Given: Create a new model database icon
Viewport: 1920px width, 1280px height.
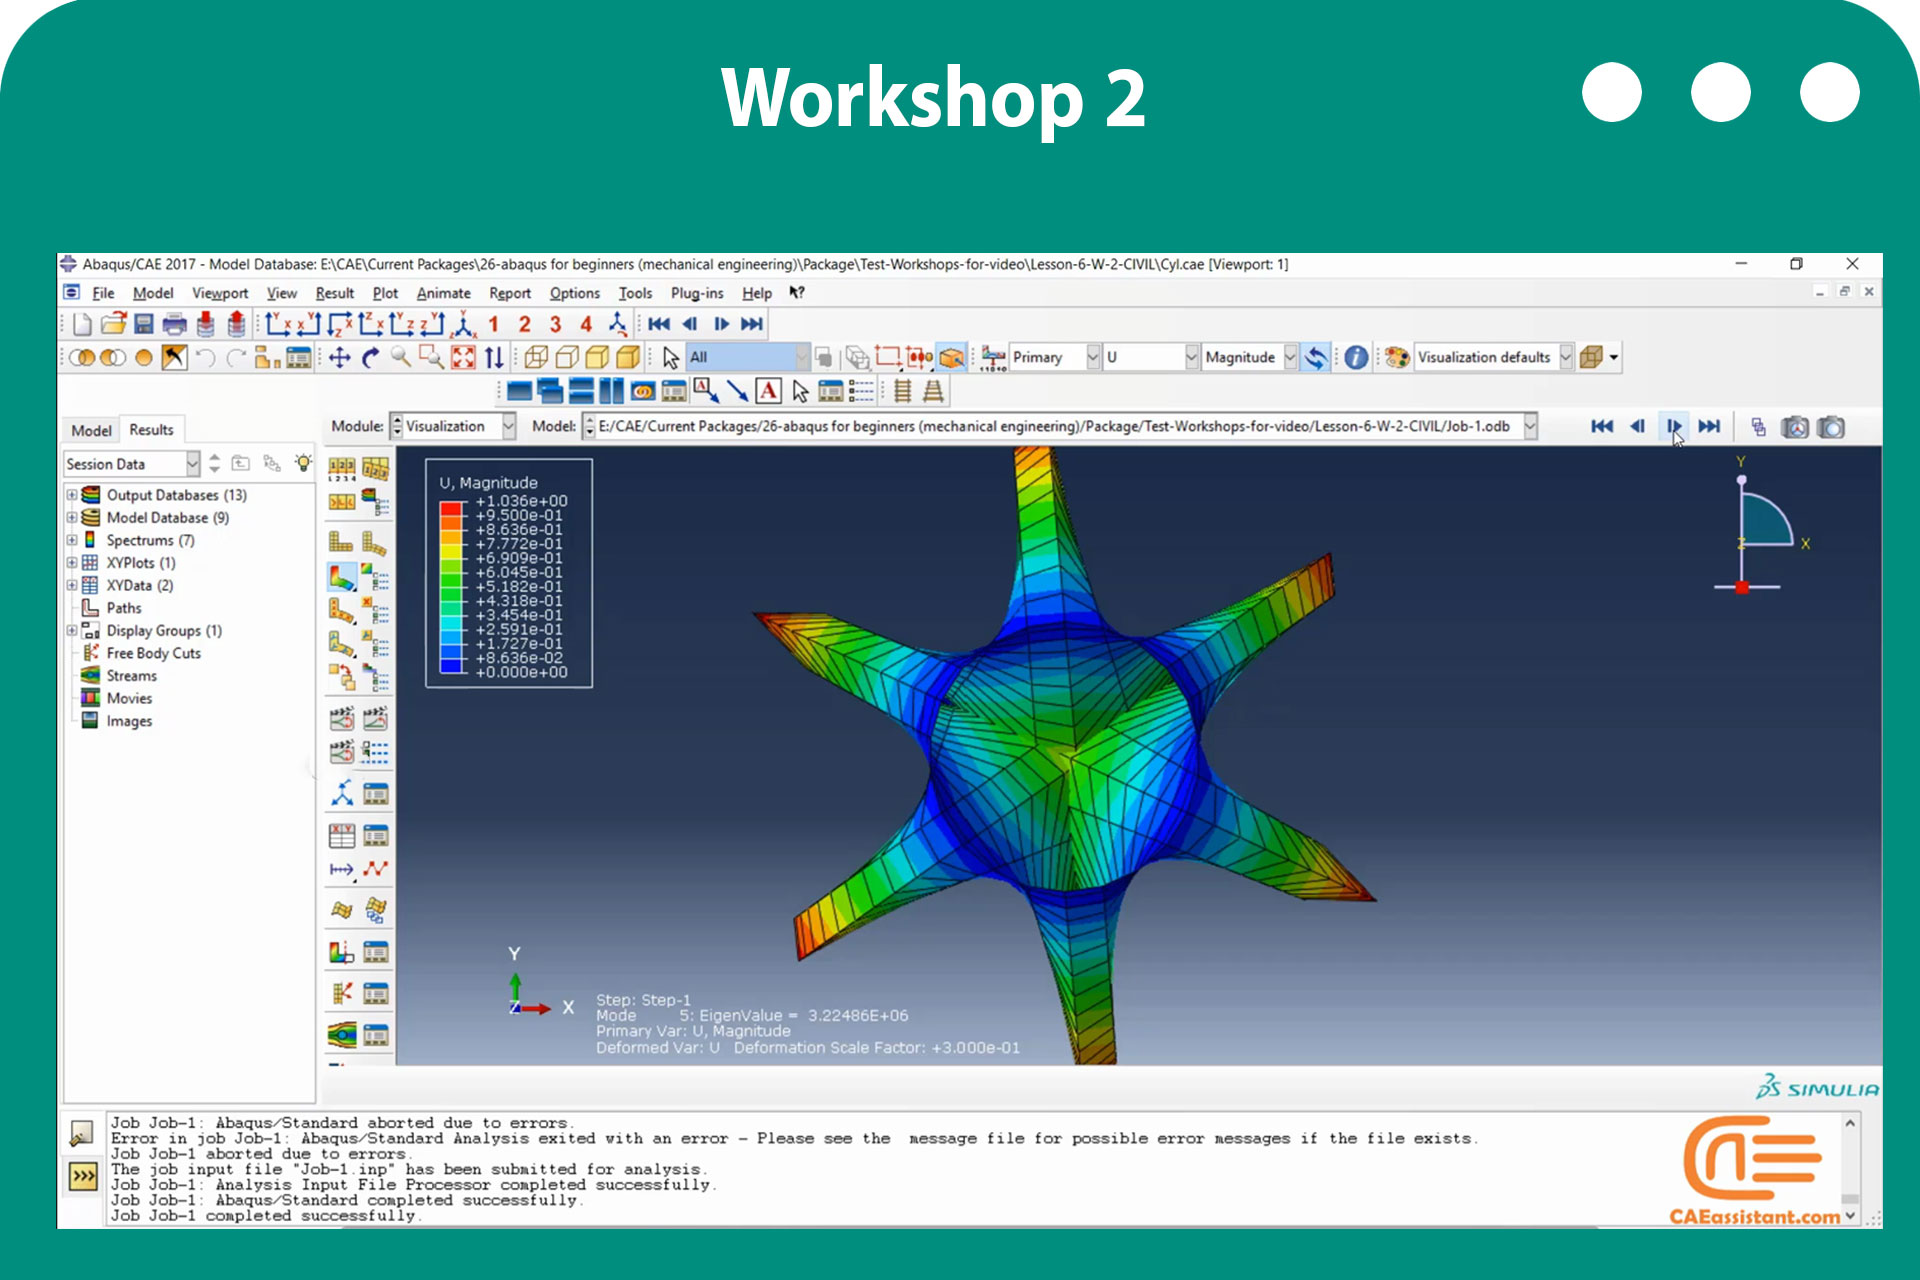Looking at the screenshot, I should 82,324.
